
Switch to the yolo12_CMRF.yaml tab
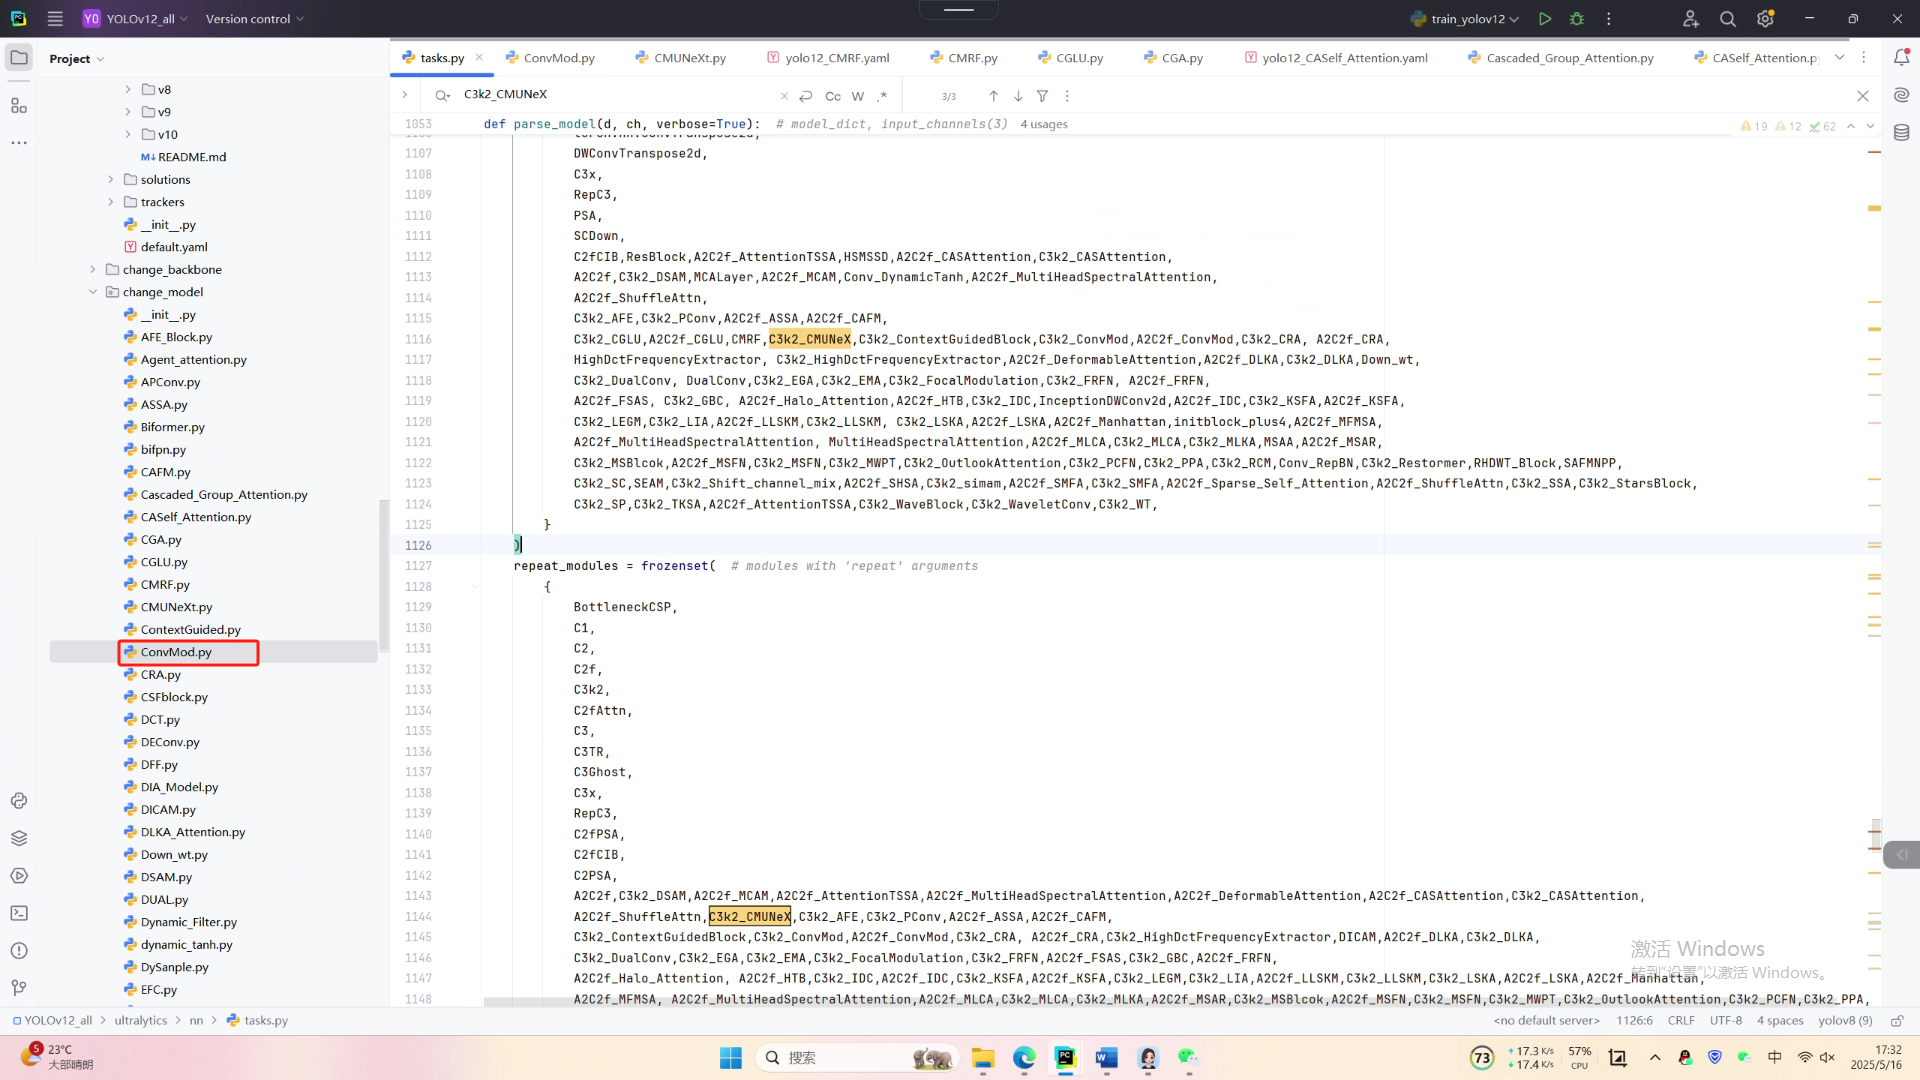[836, 58]
